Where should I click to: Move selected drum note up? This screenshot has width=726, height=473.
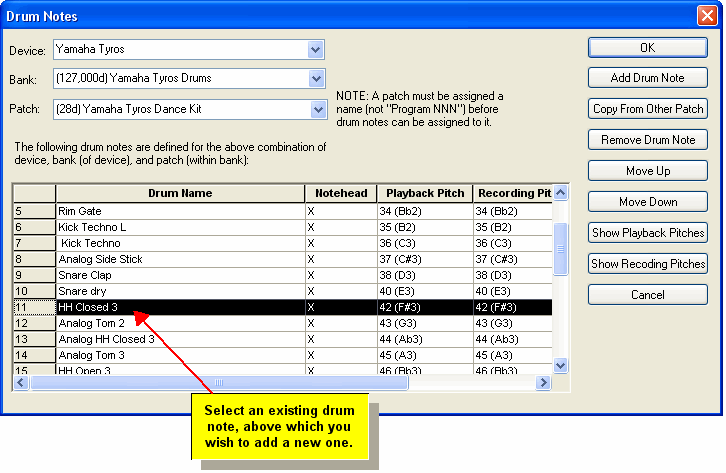(x=647, y=171)
